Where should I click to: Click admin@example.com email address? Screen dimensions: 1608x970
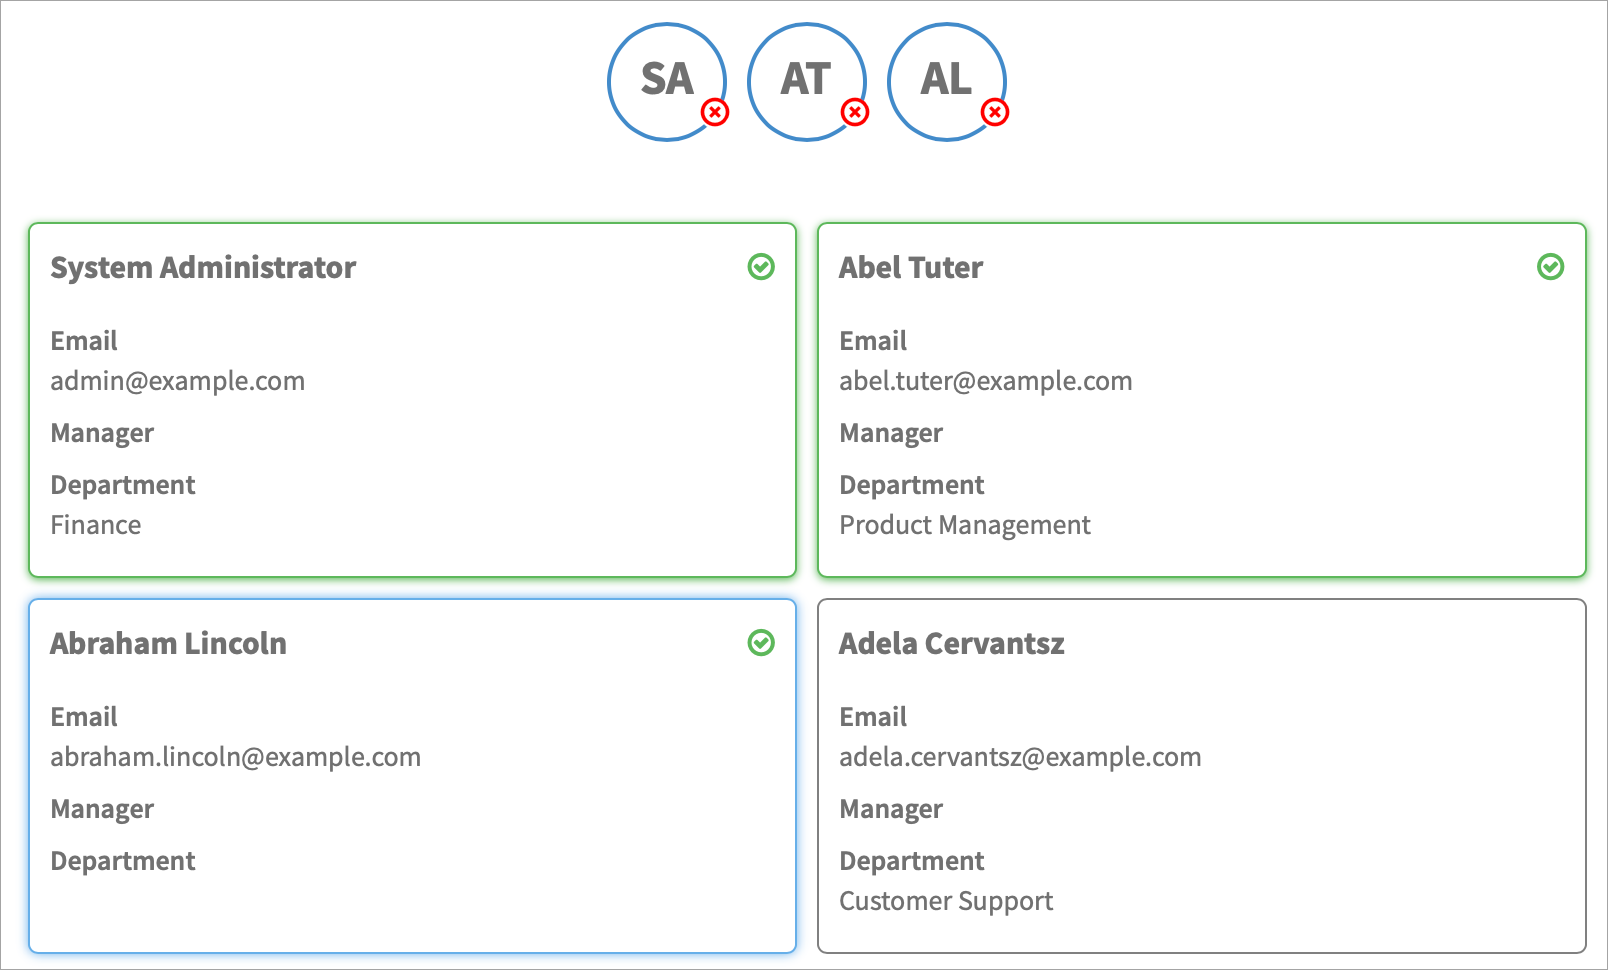(x=178, y=381)
